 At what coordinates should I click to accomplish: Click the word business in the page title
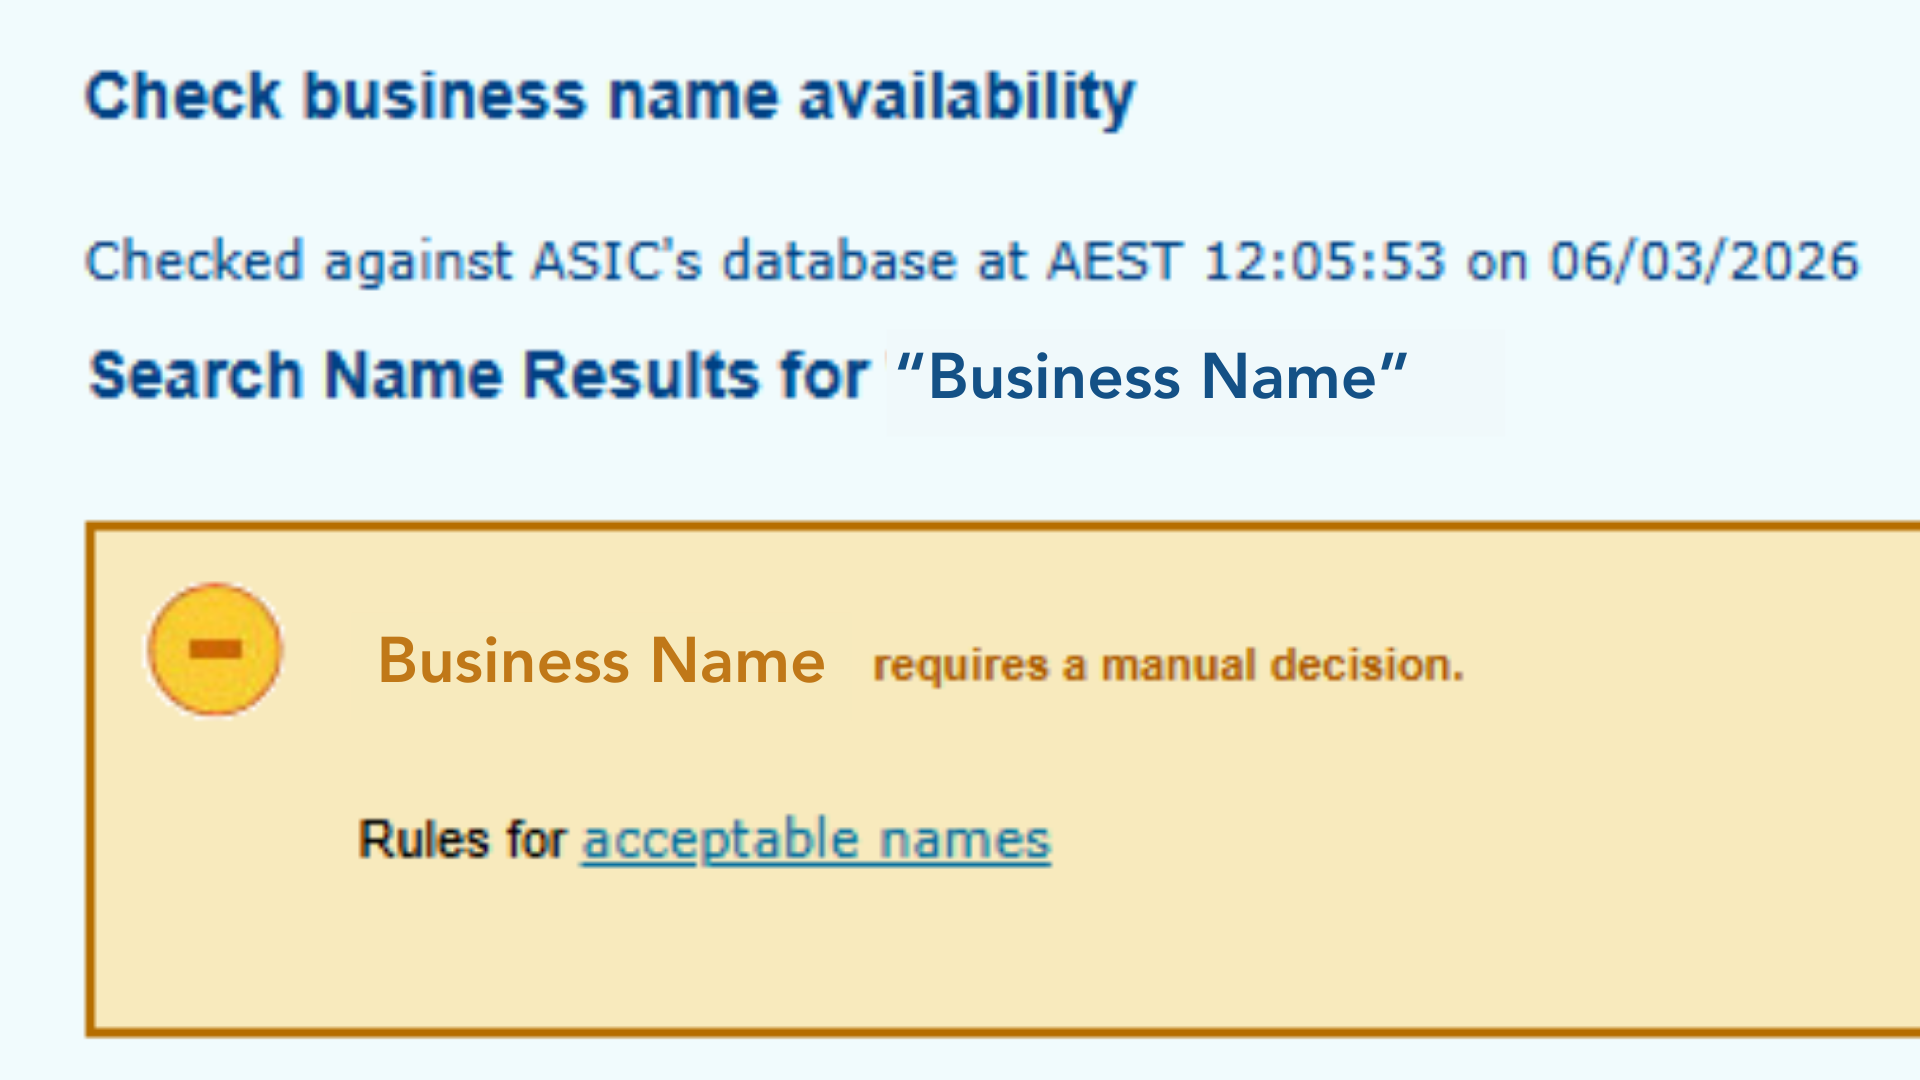coord(444,97)
